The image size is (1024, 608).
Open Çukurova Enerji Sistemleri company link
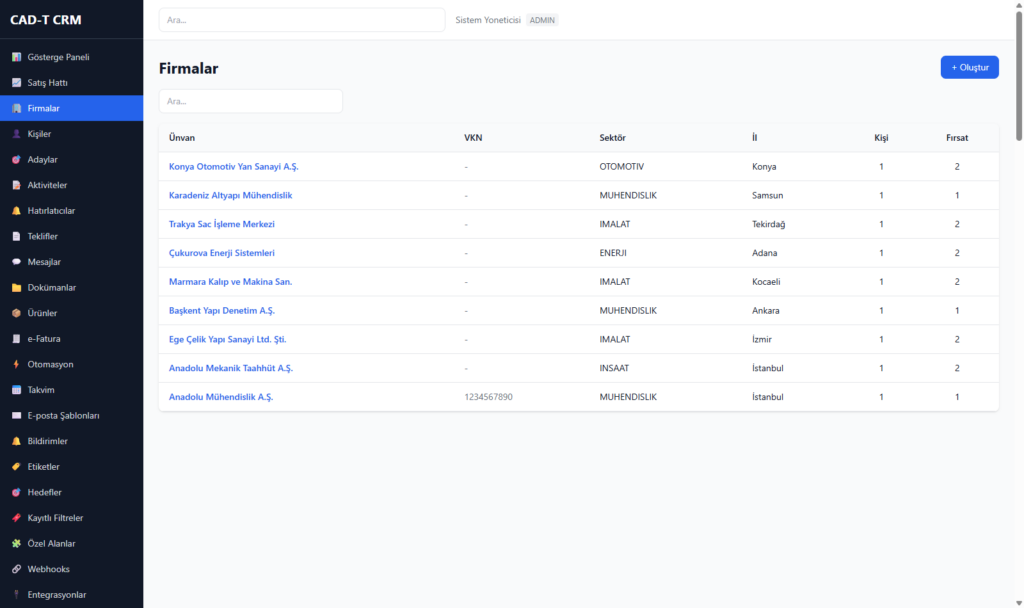pos(222,253)
